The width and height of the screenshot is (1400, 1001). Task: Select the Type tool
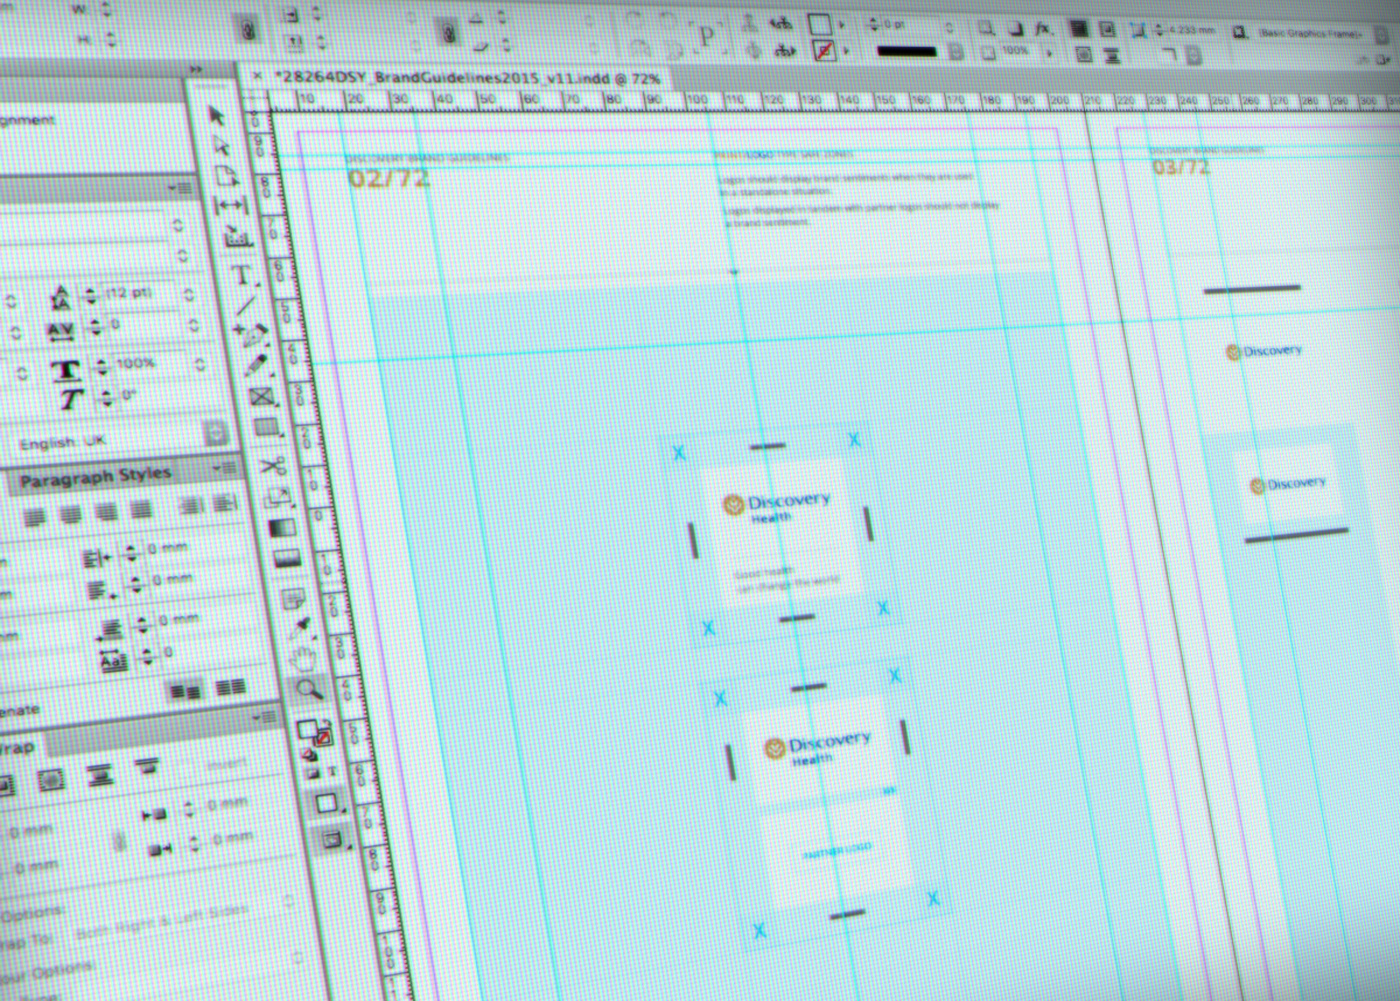pyautogui.click(x=241, y=275)
